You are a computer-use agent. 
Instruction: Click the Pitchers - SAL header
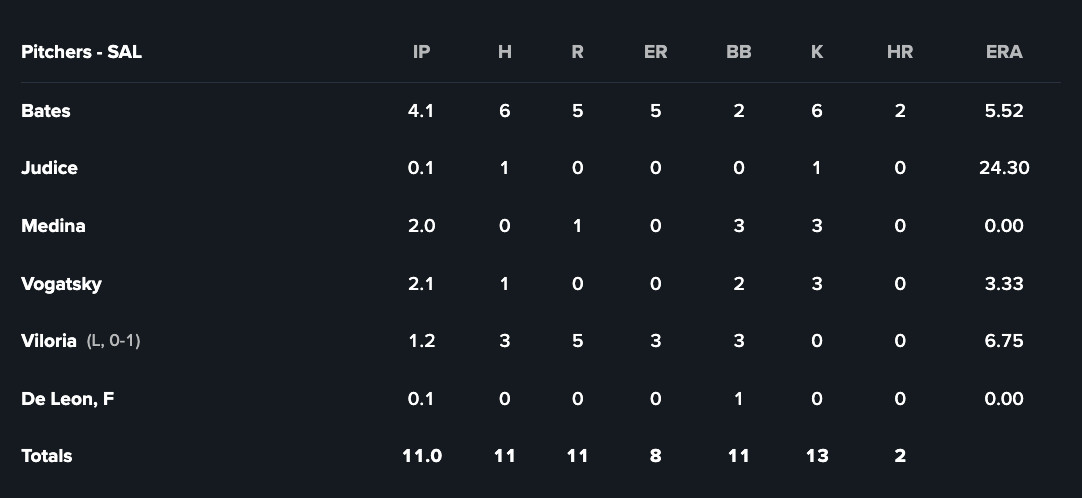pyautogui.click(x=81, y=52)
